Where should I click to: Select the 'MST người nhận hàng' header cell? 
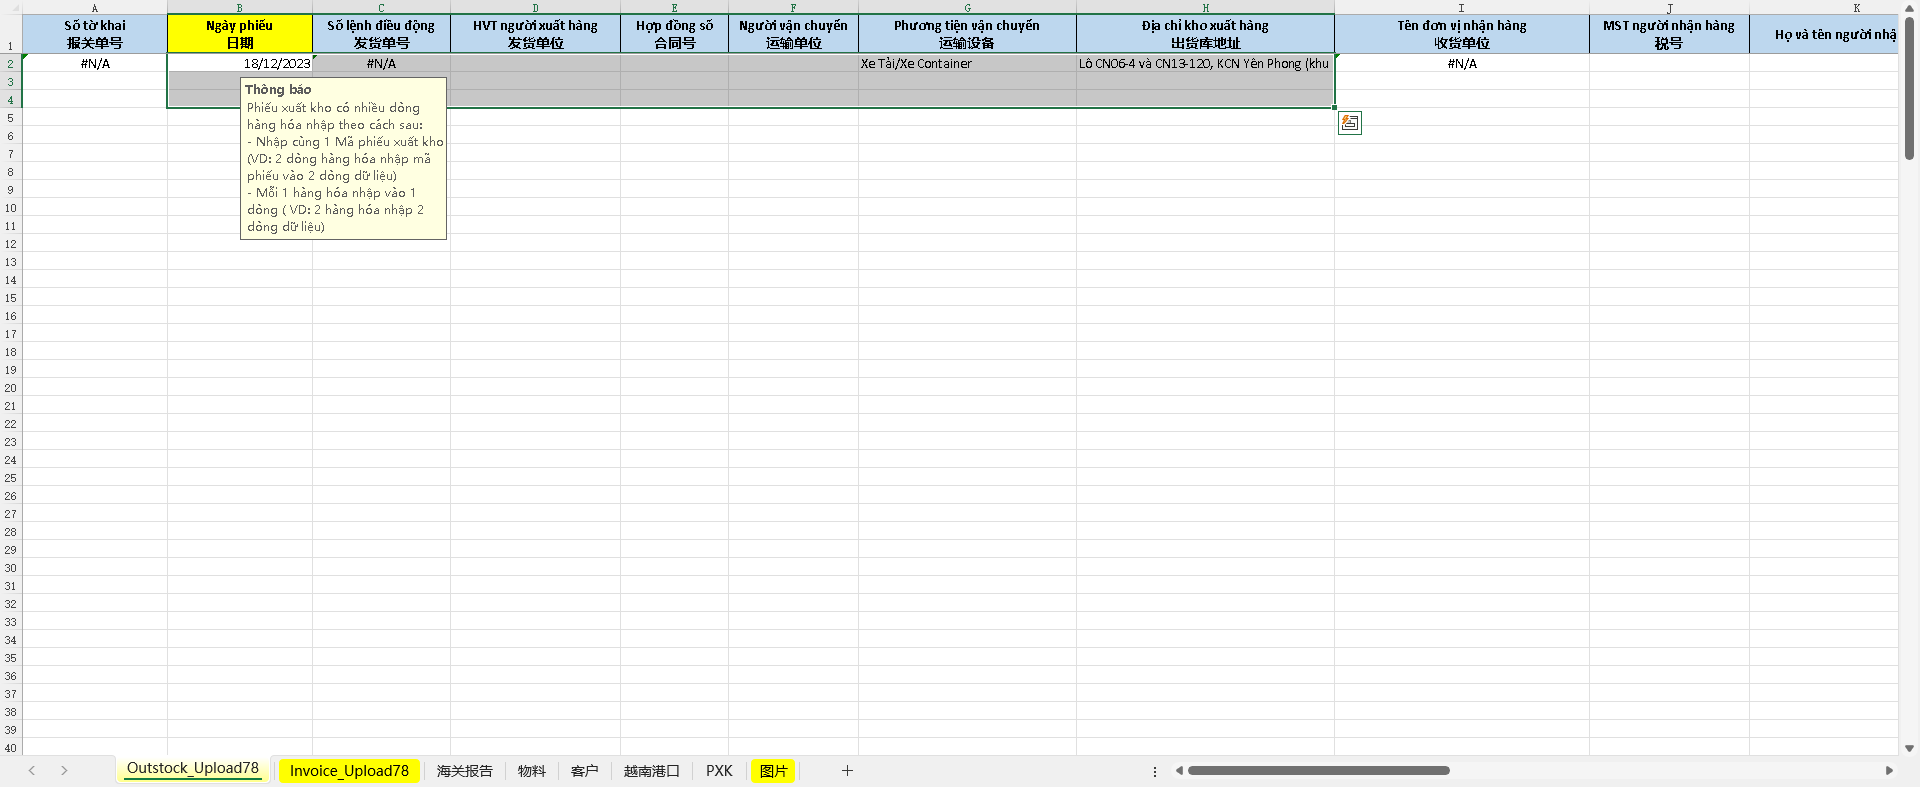pyautogui.click(x=1669, y=34)
